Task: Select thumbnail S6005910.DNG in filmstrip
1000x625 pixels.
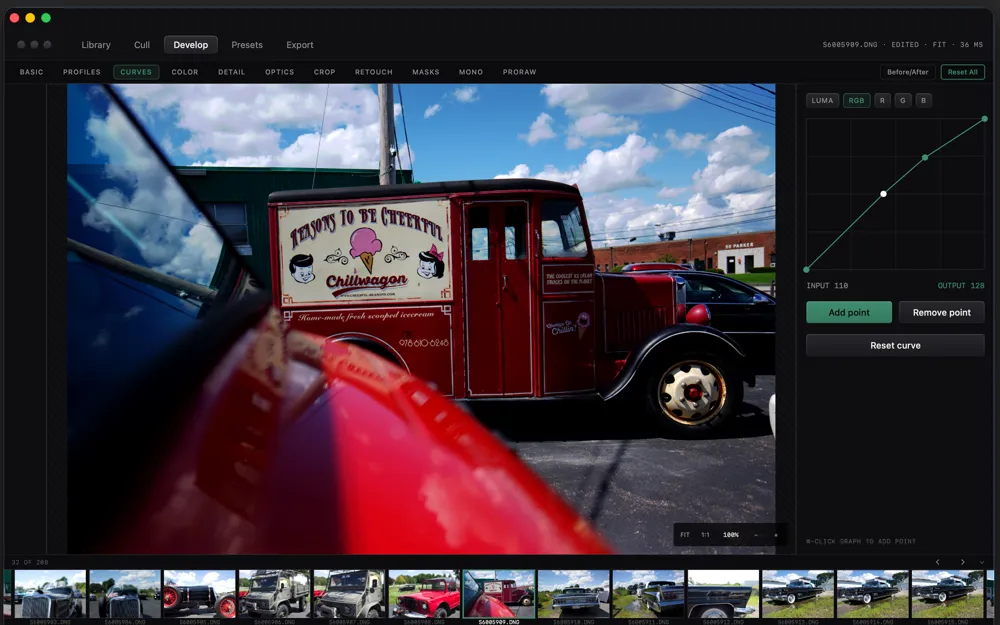Action: (573, 594)
